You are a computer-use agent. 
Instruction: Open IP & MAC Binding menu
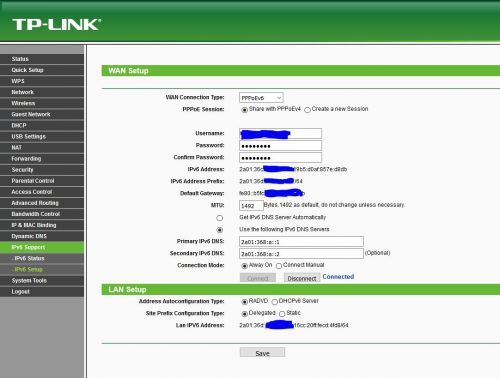tap(42, 225)
